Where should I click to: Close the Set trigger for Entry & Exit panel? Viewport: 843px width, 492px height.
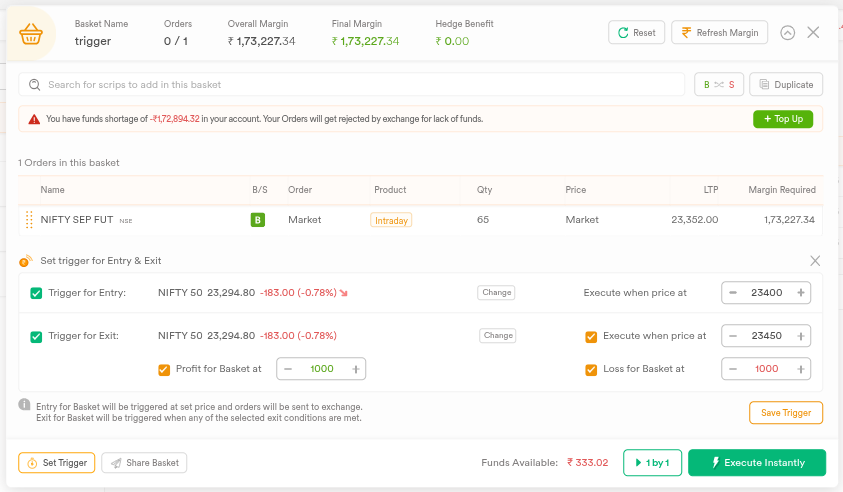point(815,261)
